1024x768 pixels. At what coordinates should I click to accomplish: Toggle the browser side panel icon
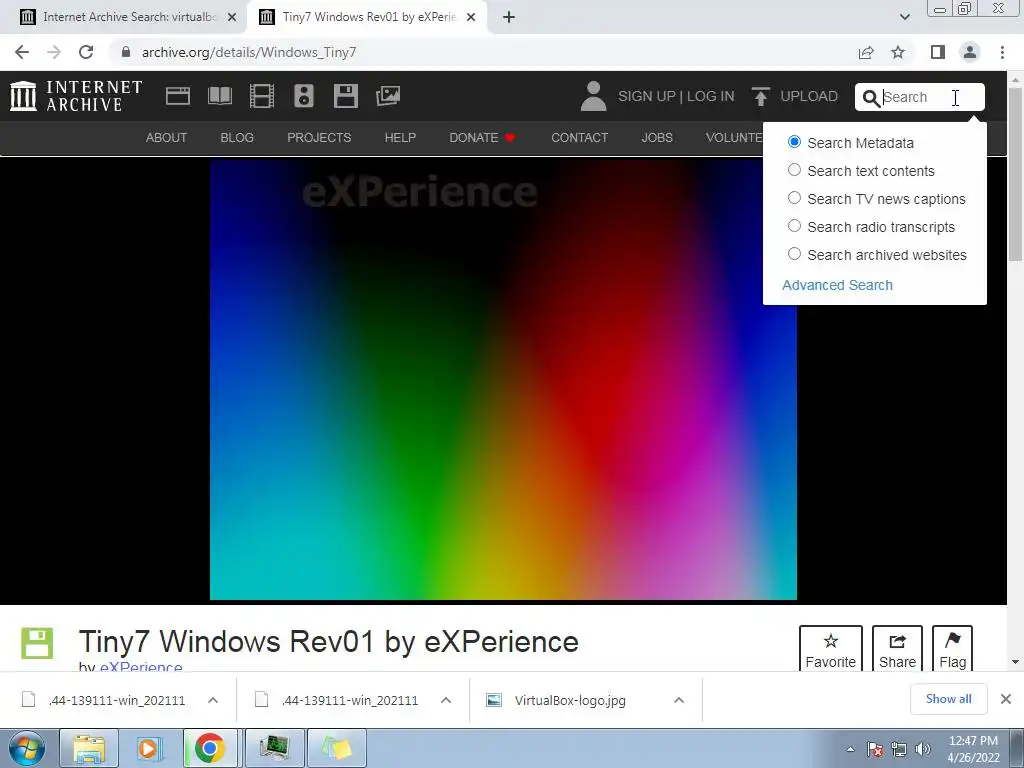pos(938,52)
